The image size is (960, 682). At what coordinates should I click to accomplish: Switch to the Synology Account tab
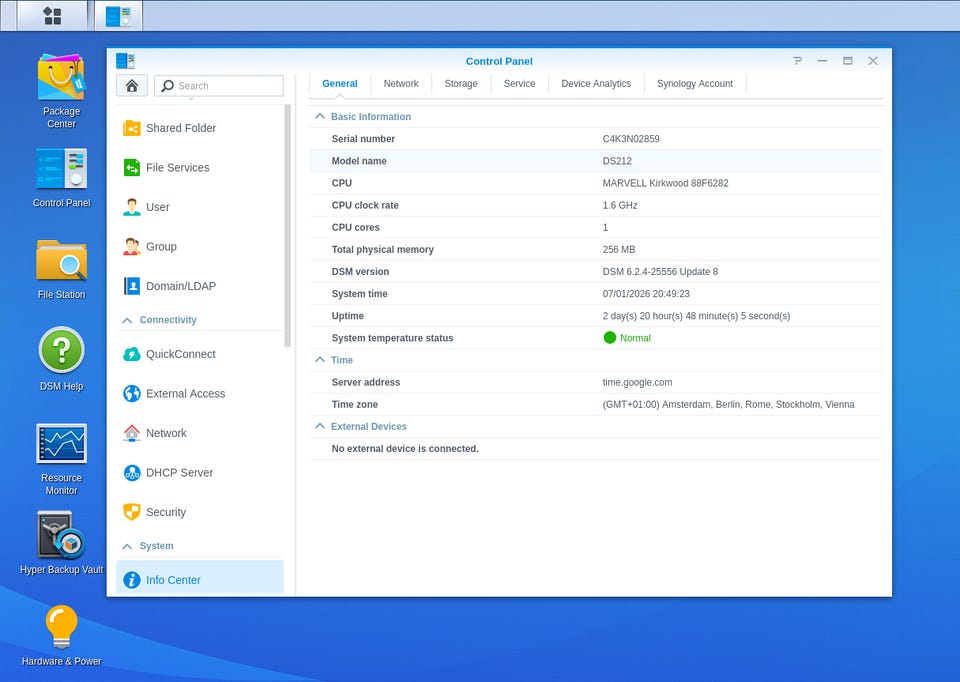point(695,84)
